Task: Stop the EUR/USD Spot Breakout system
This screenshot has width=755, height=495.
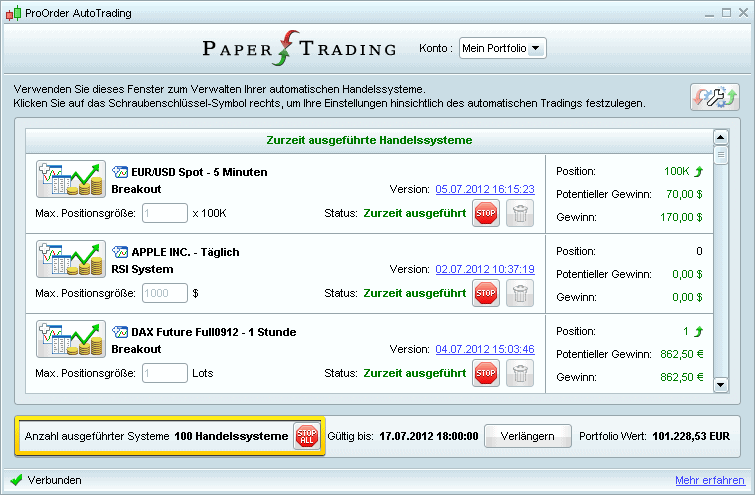Action: point(486,213)
